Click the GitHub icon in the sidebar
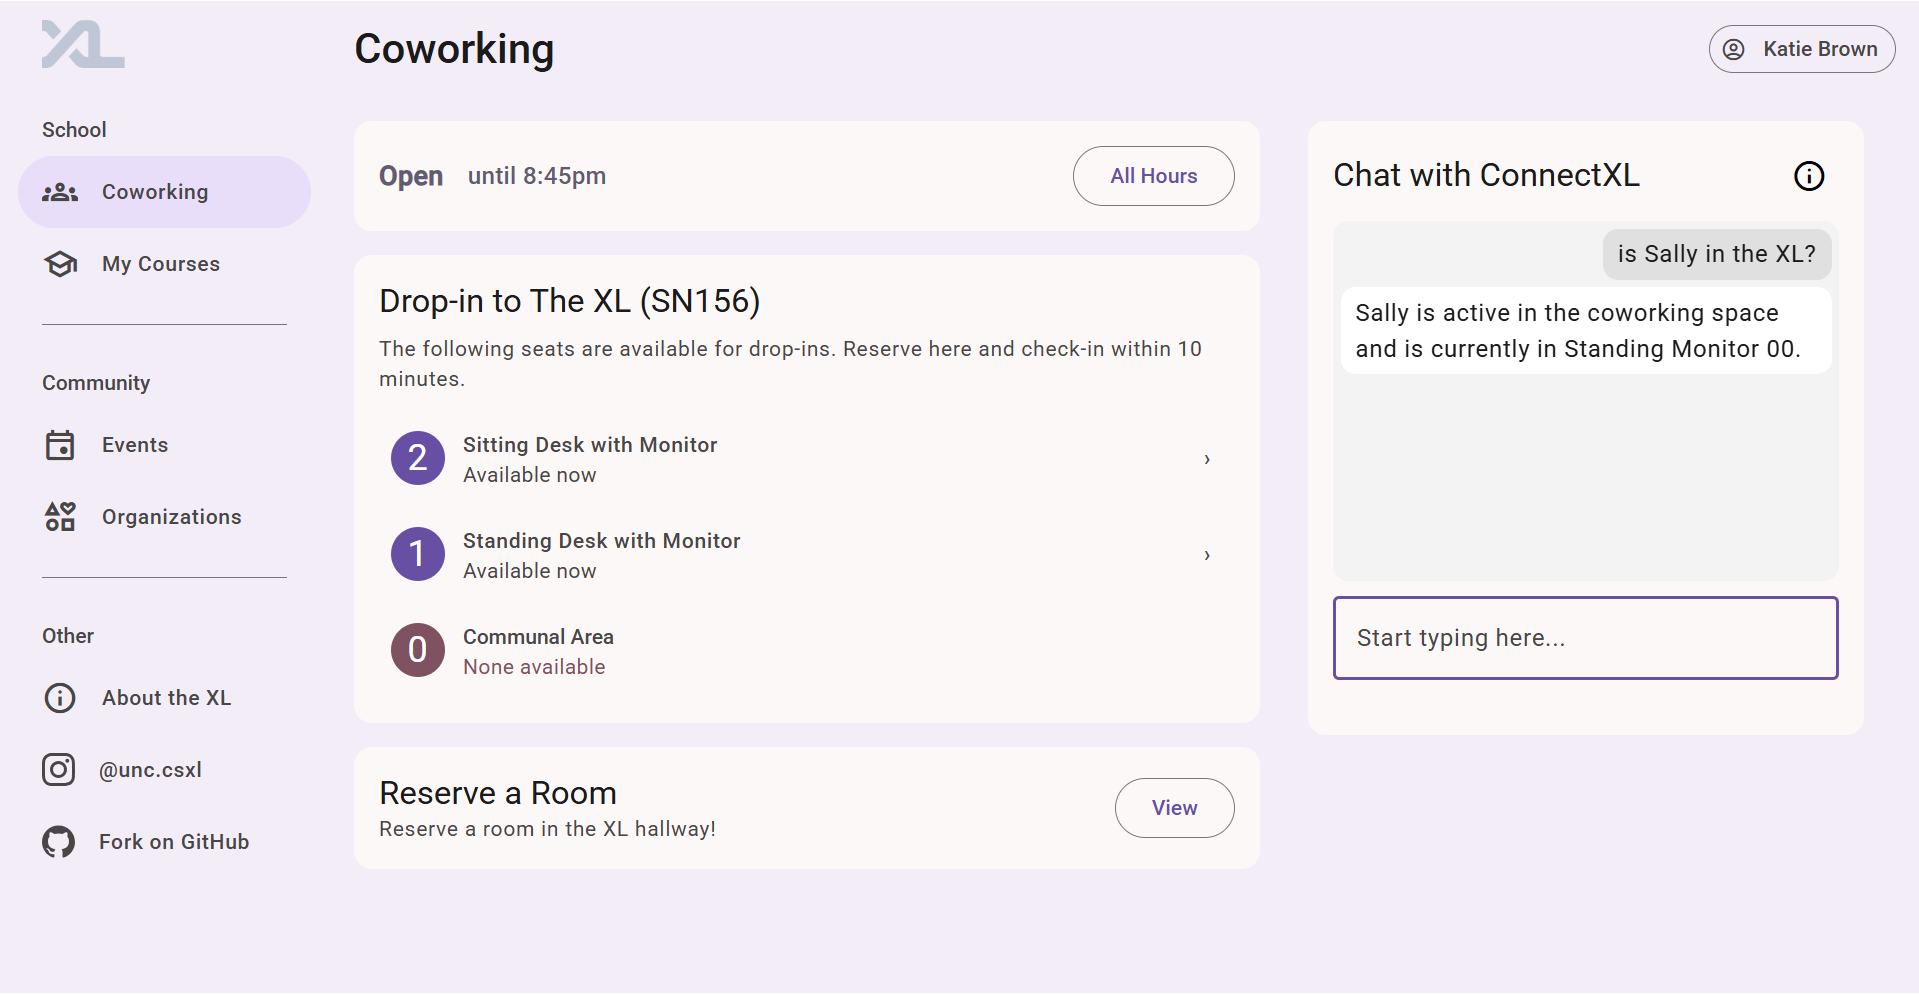This screenshot has height=994, width=1919. tap(59, 842)
